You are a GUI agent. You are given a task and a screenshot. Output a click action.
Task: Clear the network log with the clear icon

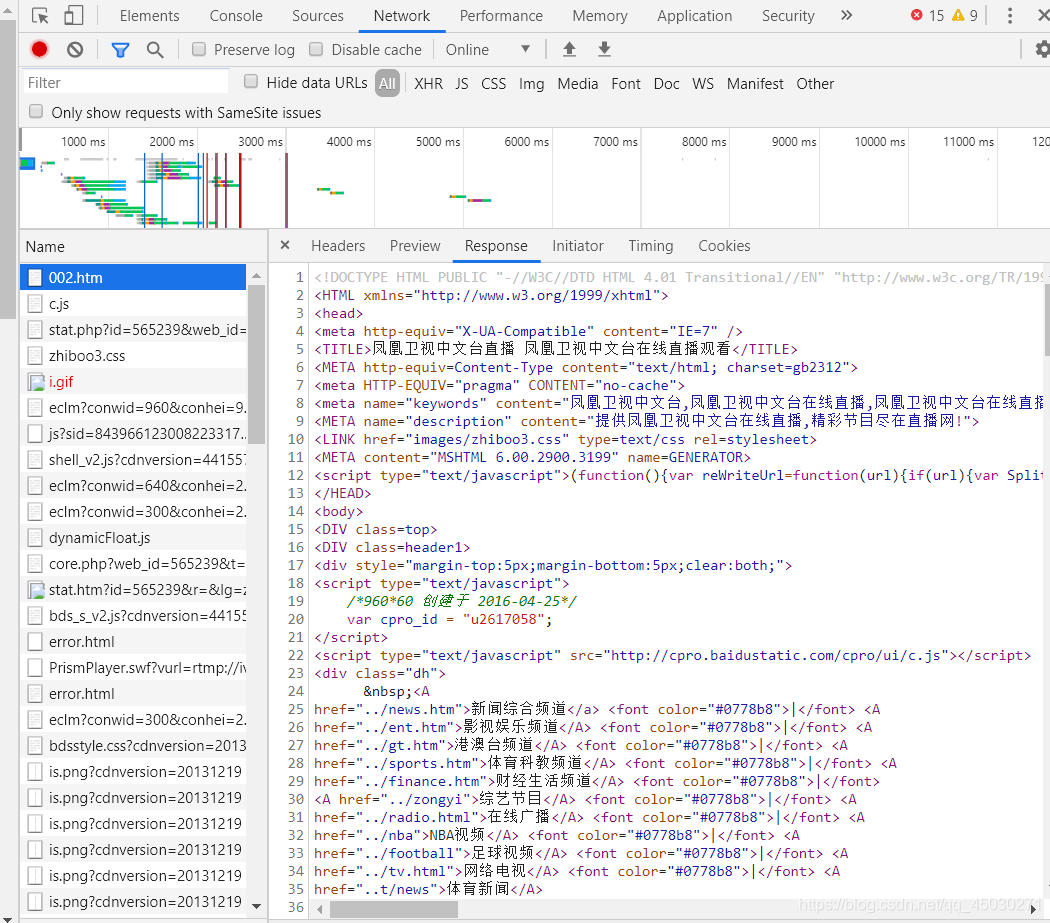[75, 50]
